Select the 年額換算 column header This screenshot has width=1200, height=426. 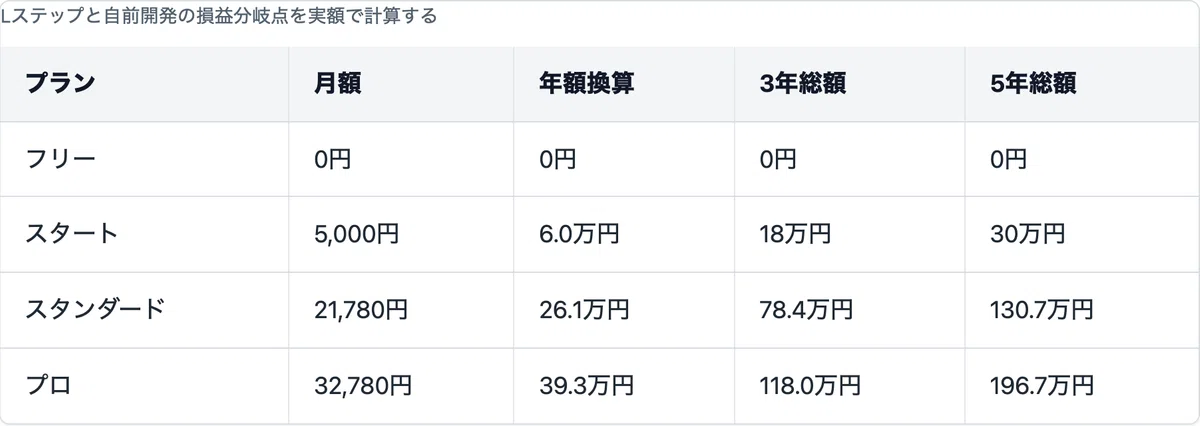[586, 84]
